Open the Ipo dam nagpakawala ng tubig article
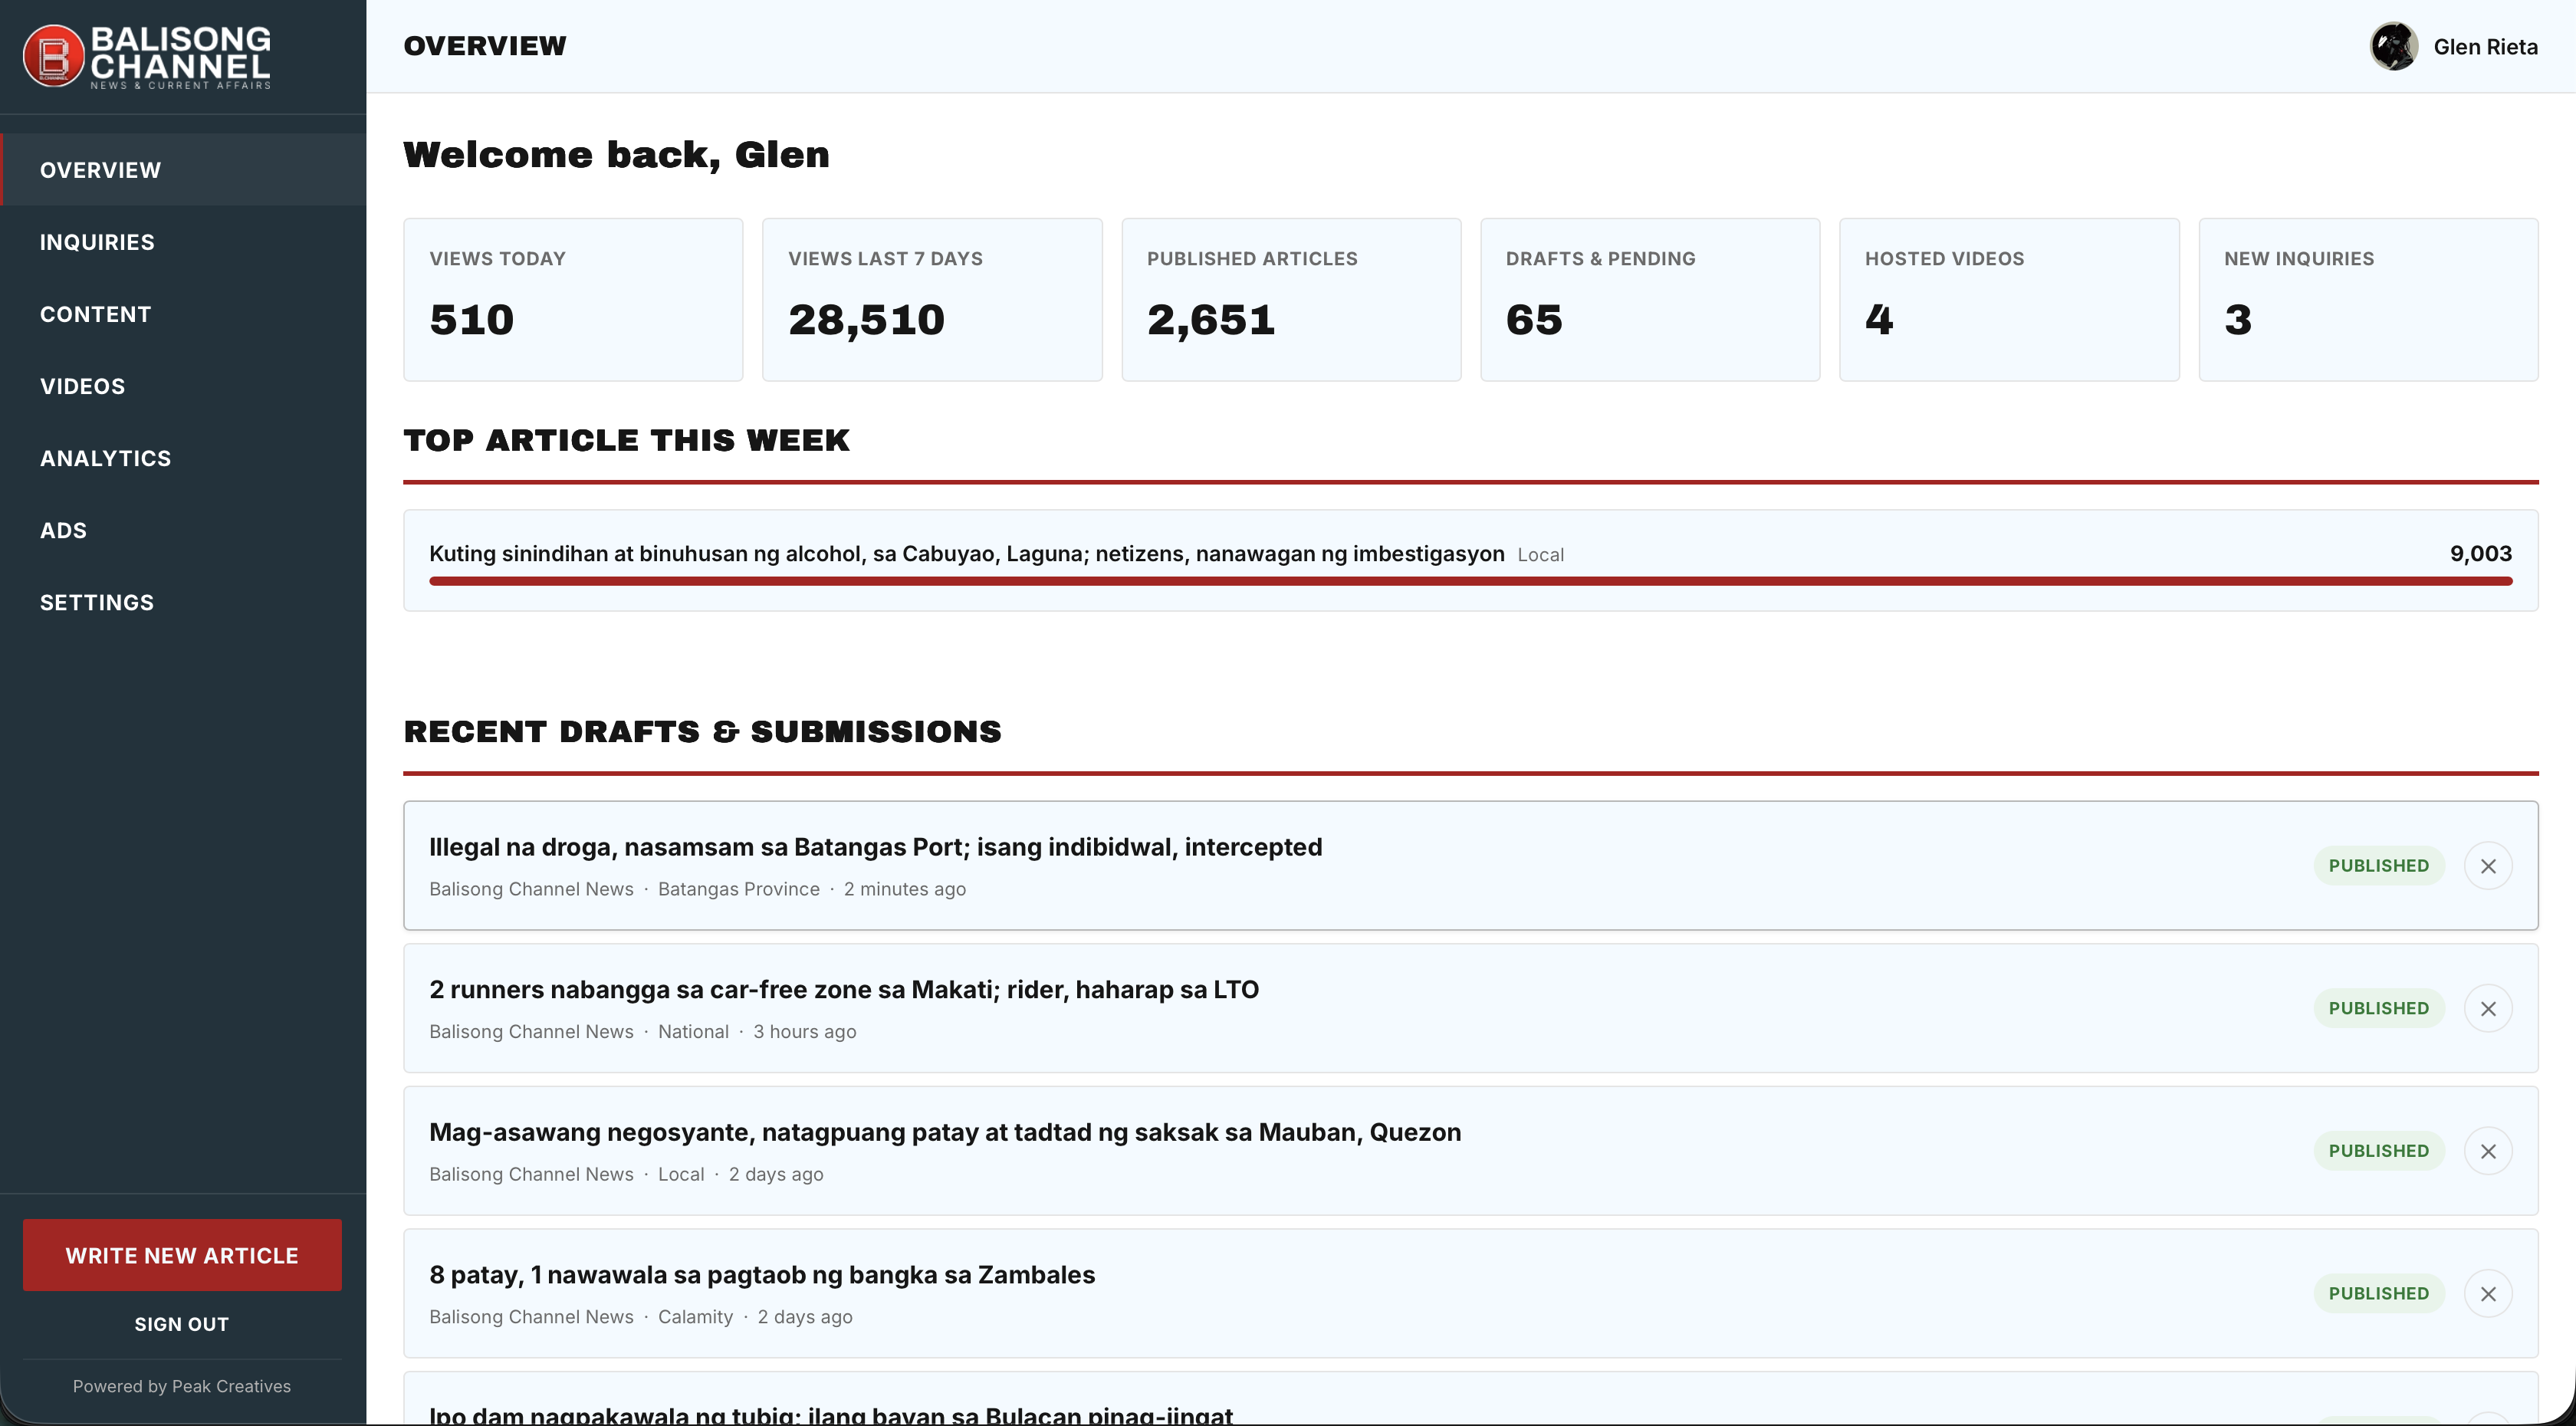 coord(831,1414)
